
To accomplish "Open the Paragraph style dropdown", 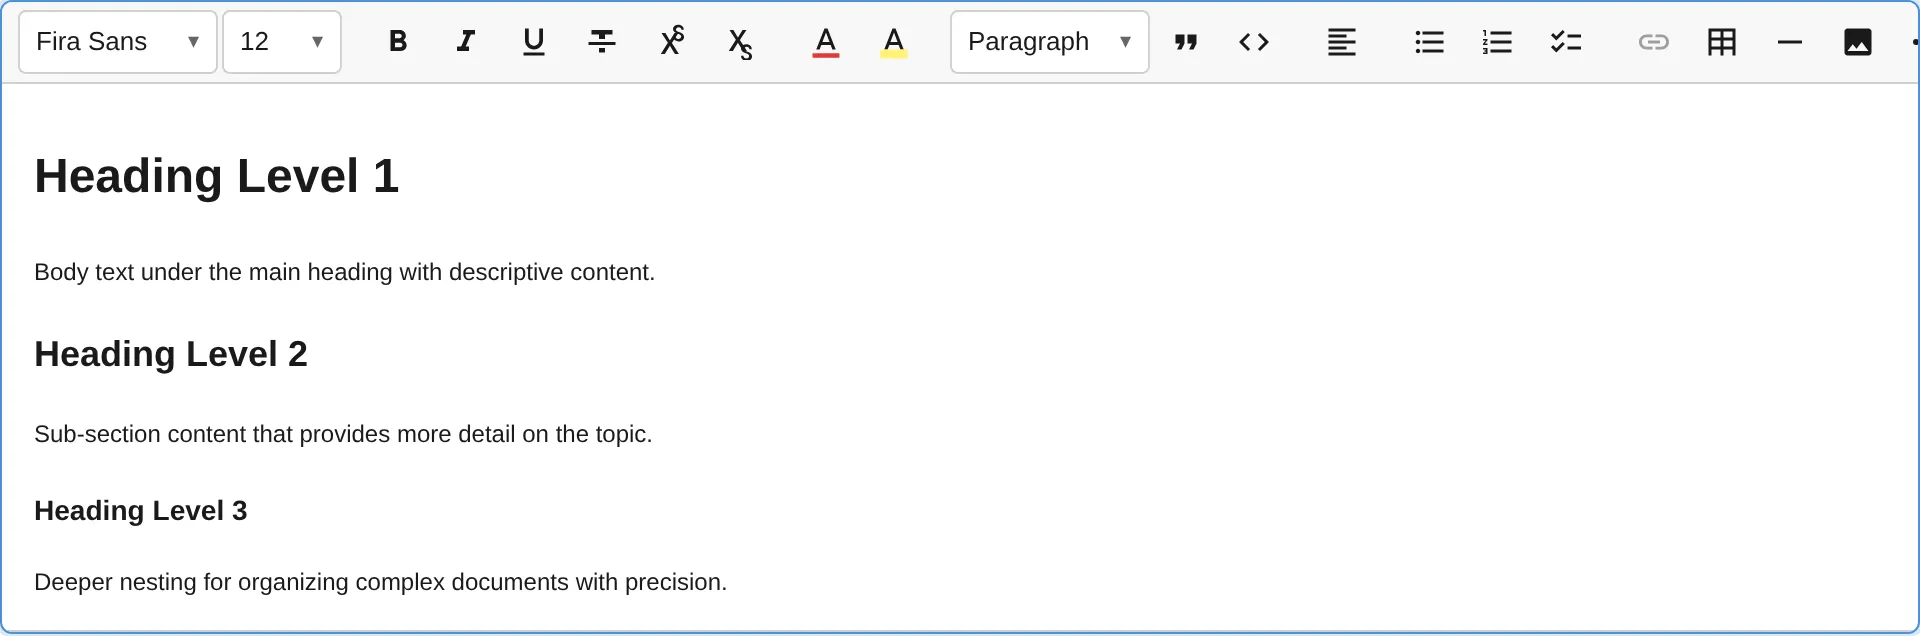I will click(1049, 42).
